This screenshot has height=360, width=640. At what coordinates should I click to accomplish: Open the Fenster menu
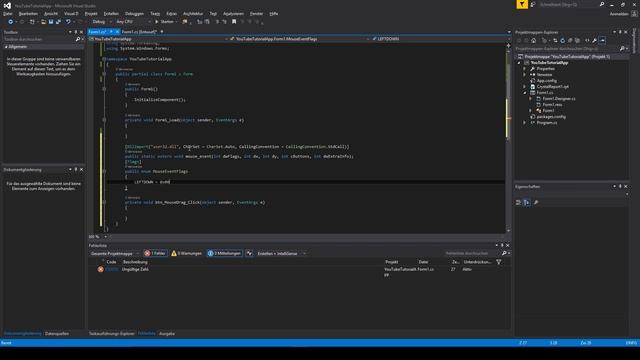[256, 13]
